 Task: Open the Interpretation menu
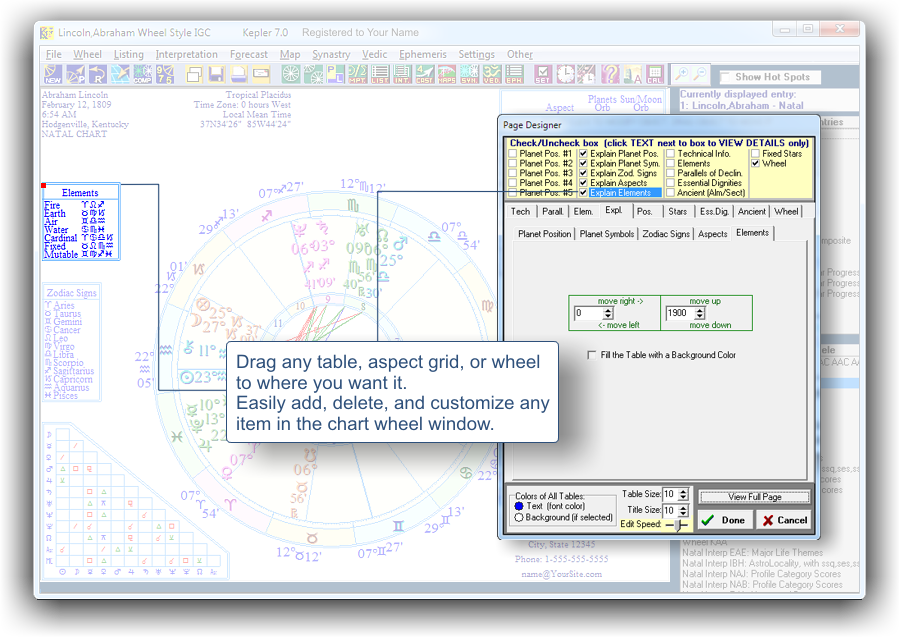tap(186, 54)
